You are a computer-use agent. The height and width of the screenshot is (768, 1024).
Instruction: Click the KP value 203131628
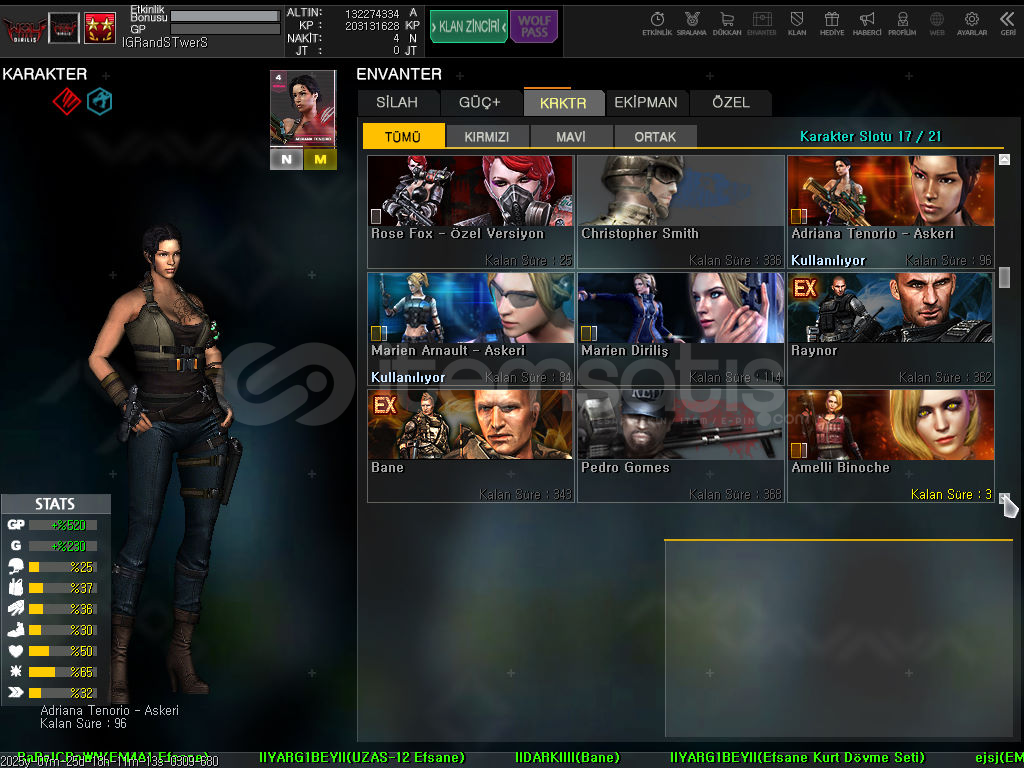372,26
